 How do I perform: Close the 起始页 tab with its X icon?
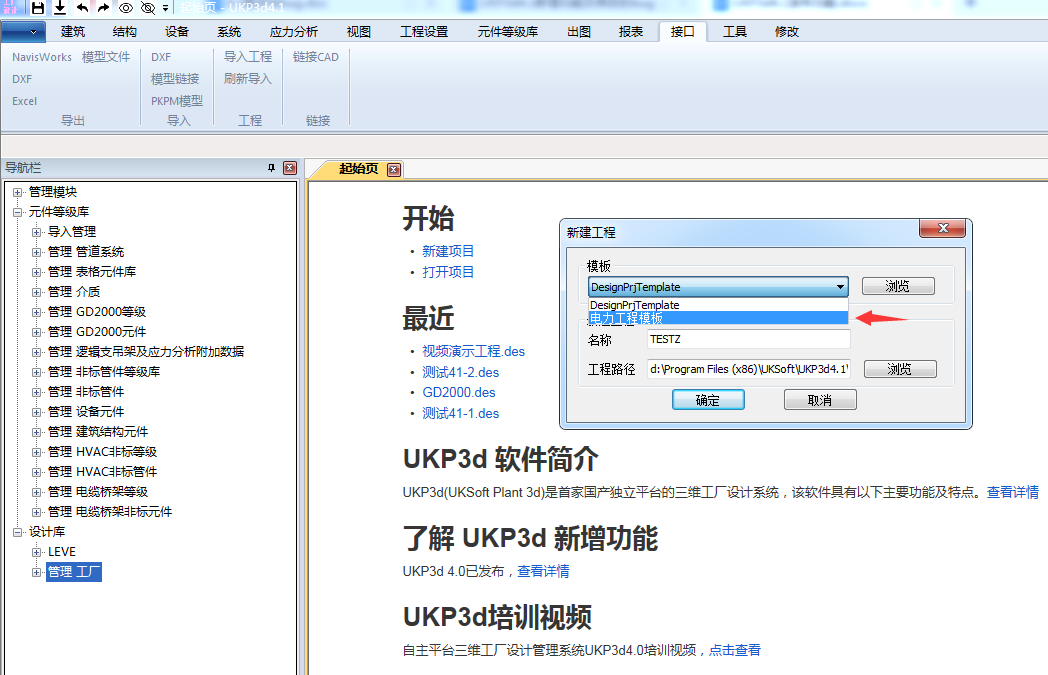(394, 170)
